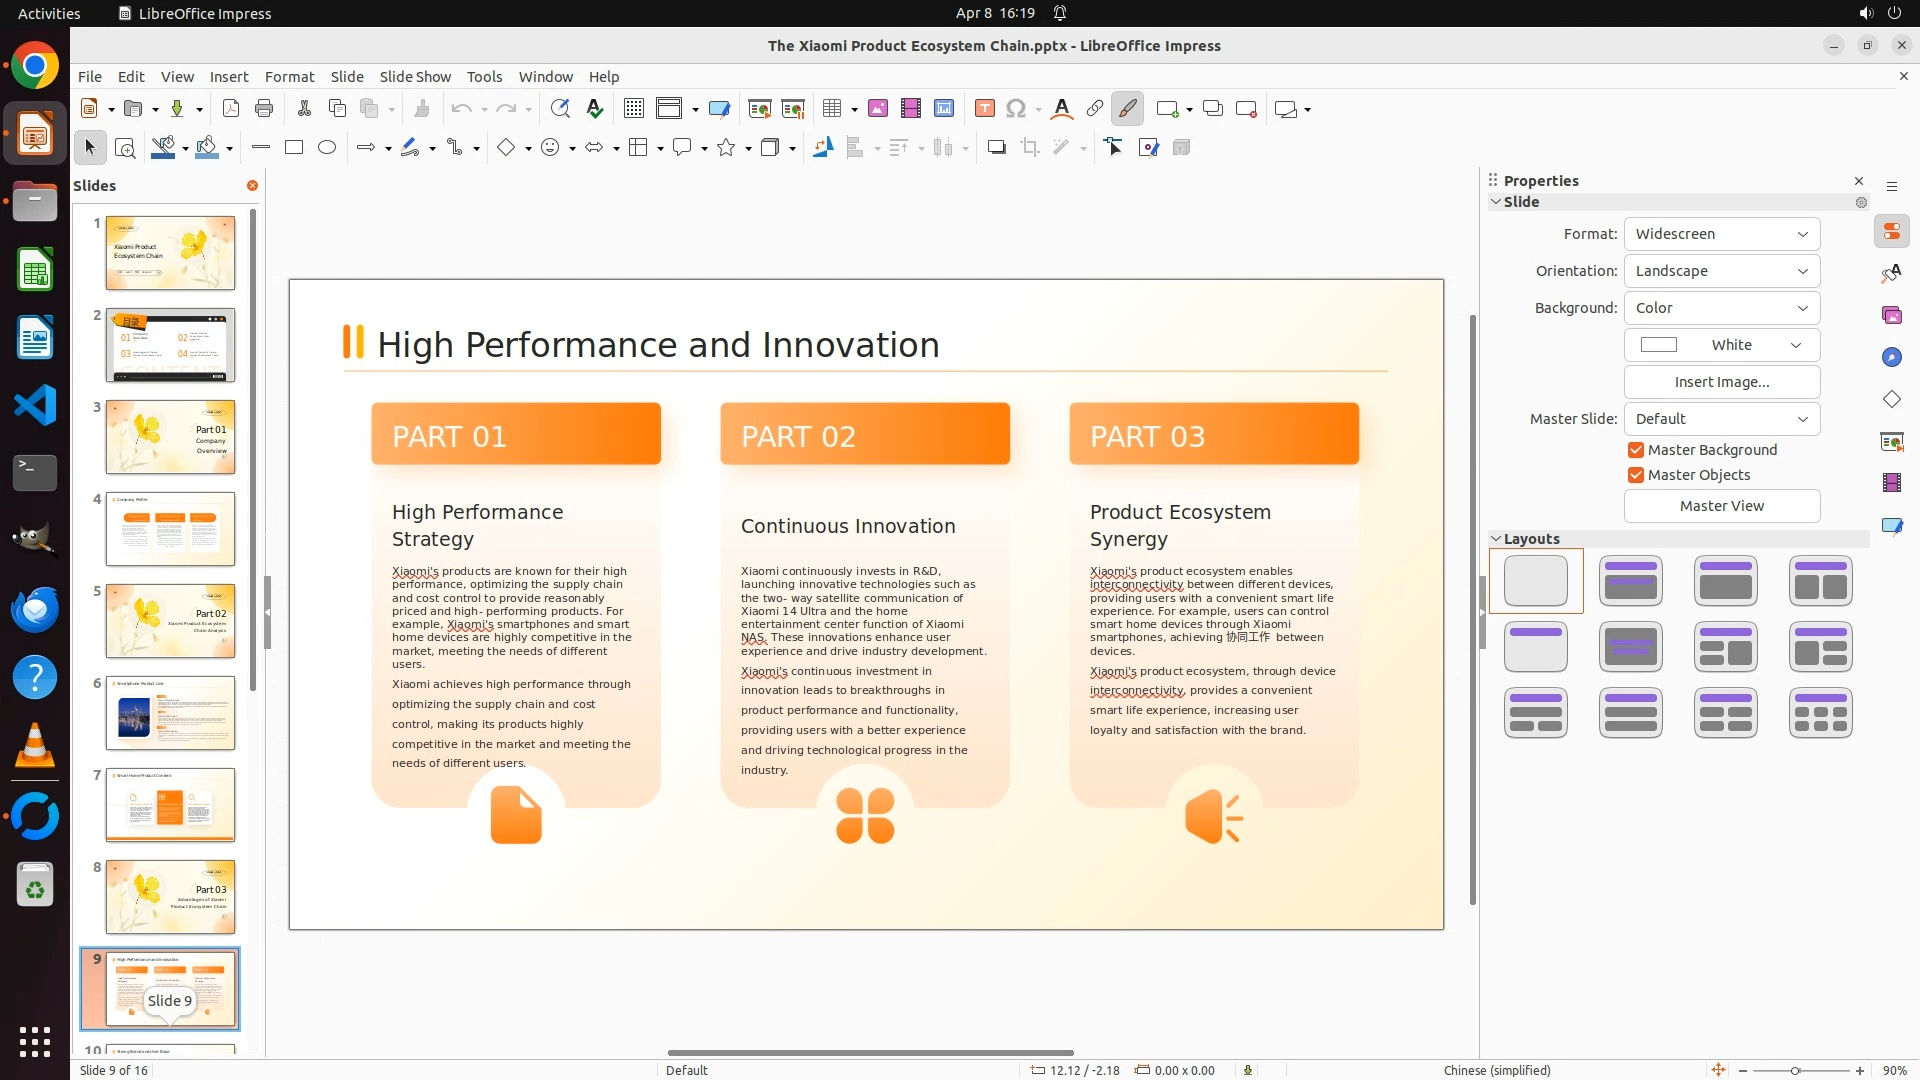Click the Insert Special Character icon
This screenshot has width=1920, height=1080.
point(1016,109)
